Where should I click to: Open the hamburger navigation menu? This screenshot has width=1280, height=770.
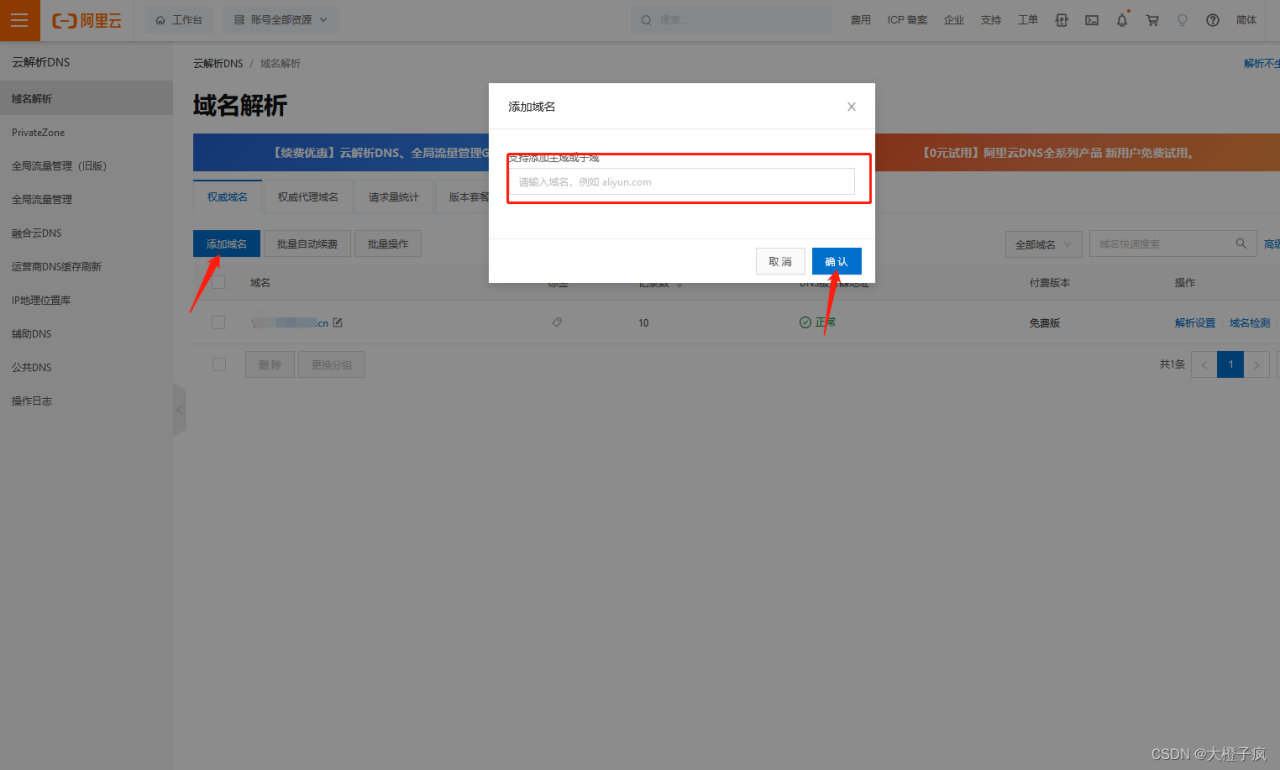tap(20, 20)
